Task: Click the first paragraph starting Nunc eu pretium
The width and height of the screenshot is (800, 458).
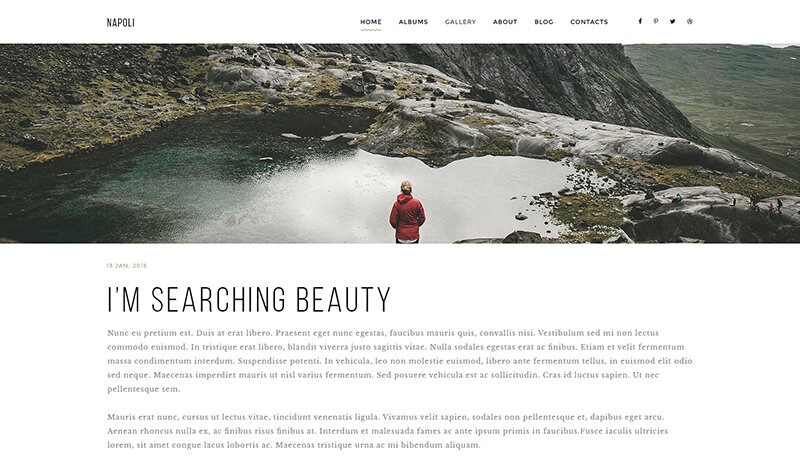Action: coord(400,361)
